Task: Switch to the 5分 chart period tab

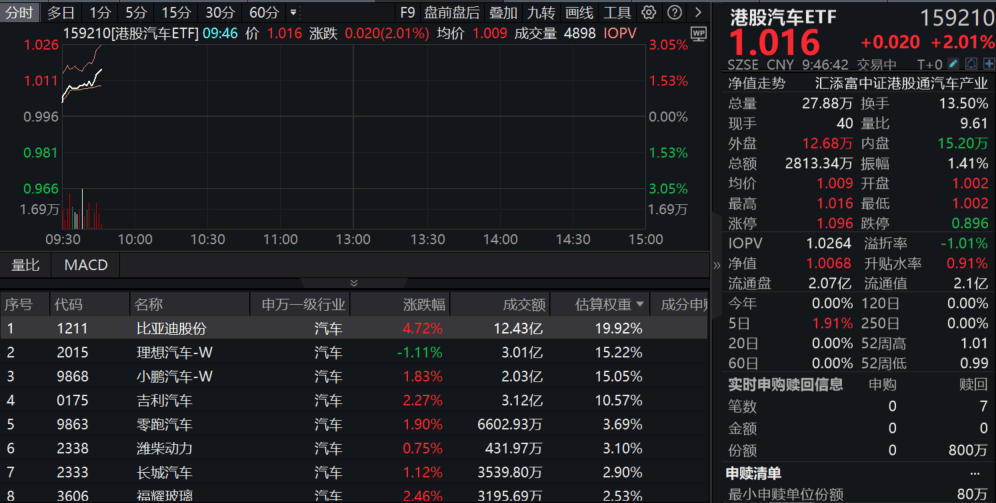Action: coord(136,13)
